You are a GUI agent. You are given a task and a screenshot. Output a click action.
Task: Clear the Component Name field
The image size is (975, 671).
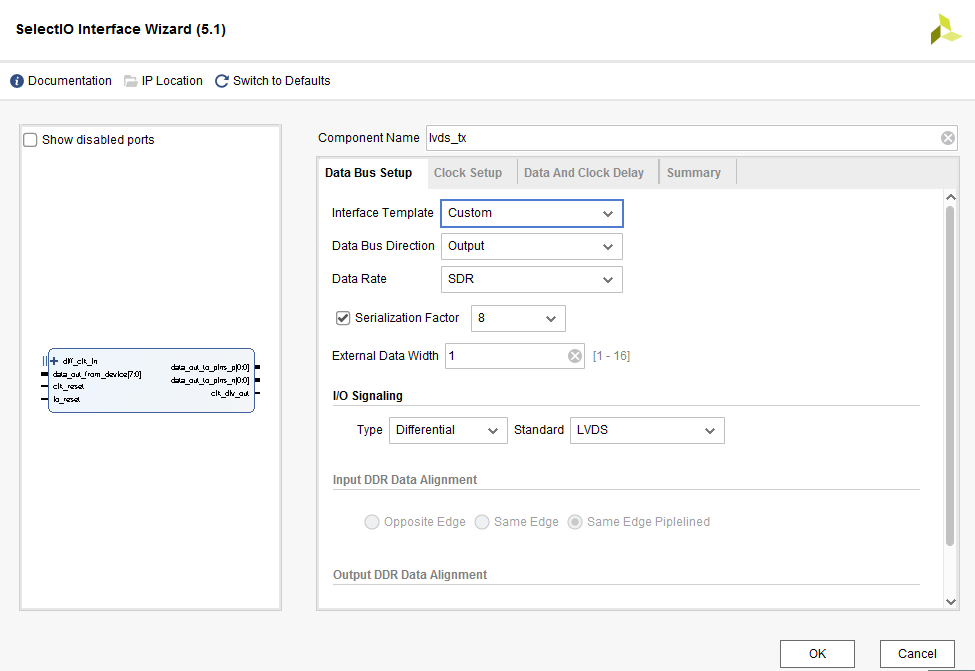[x=948, y=138]
